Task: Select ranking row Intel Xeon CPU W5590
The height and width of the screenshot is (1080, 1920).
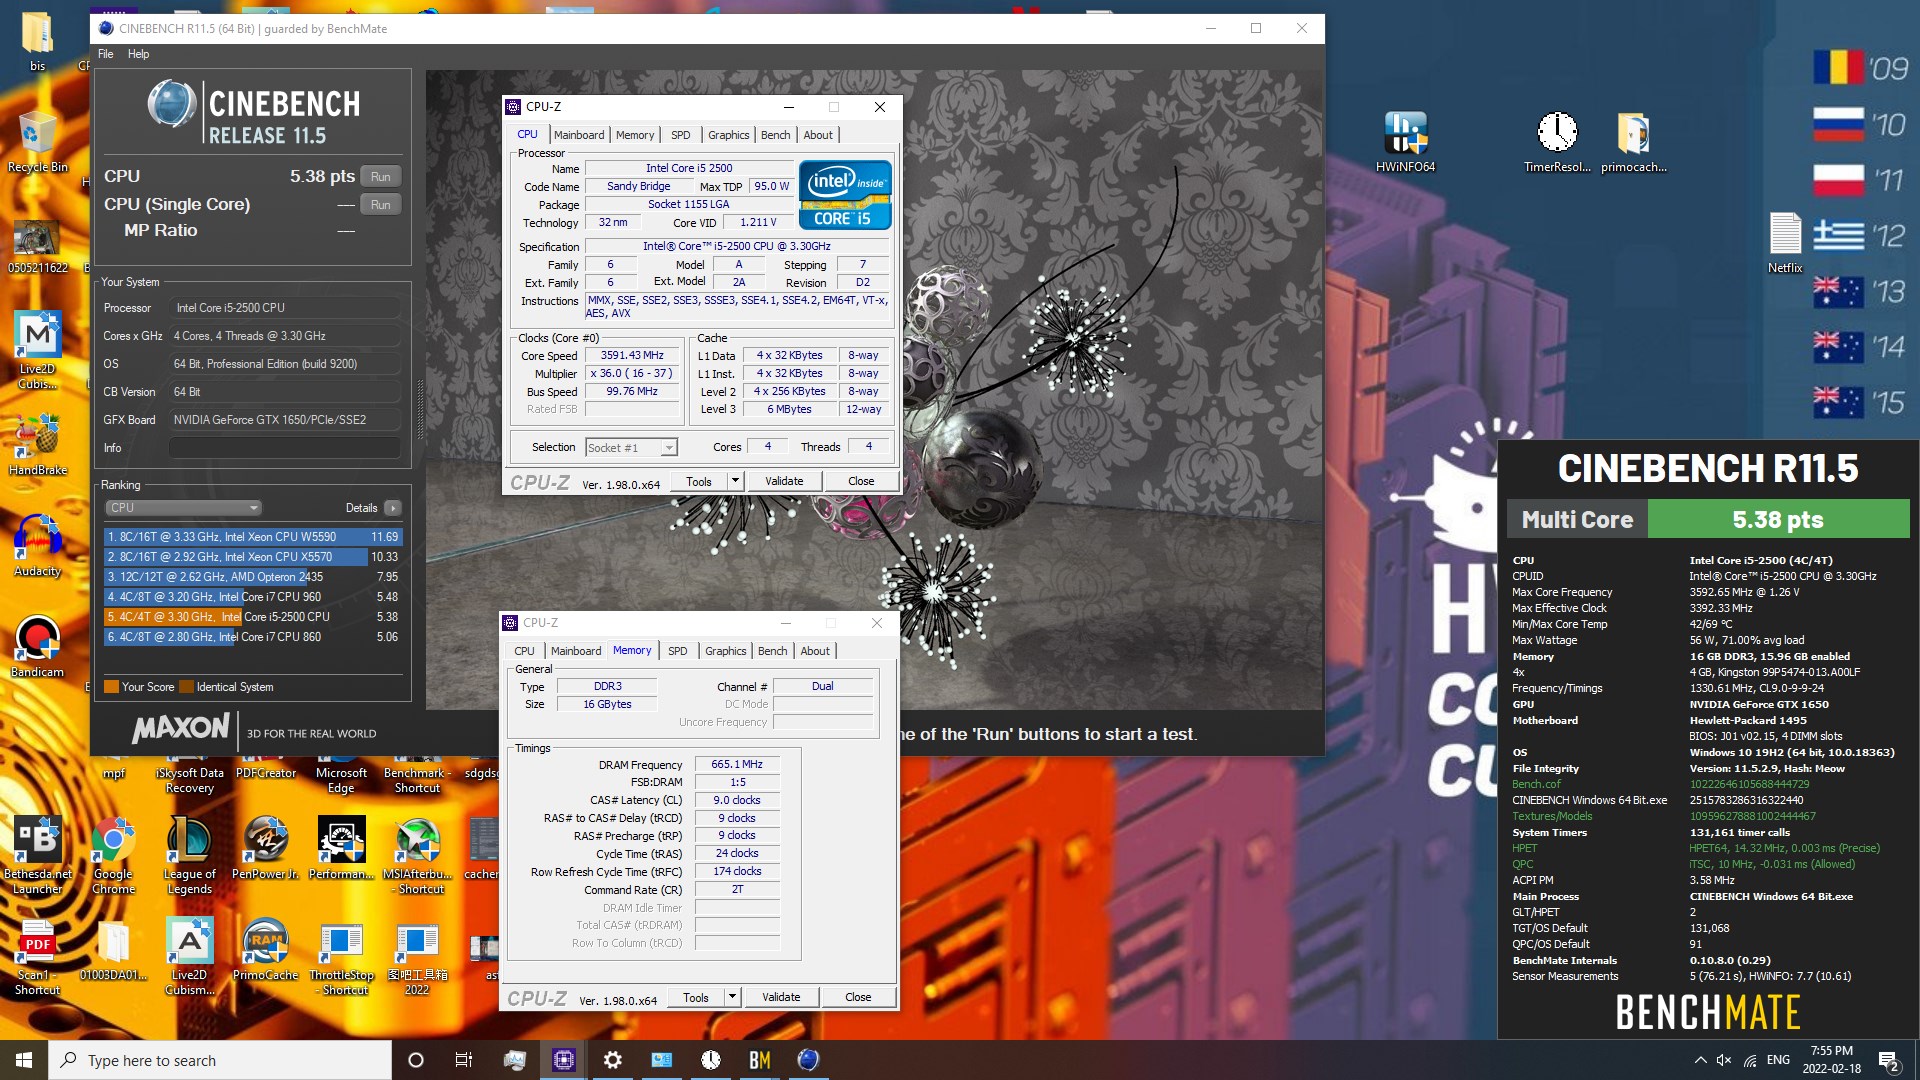Action: point(253,537)
